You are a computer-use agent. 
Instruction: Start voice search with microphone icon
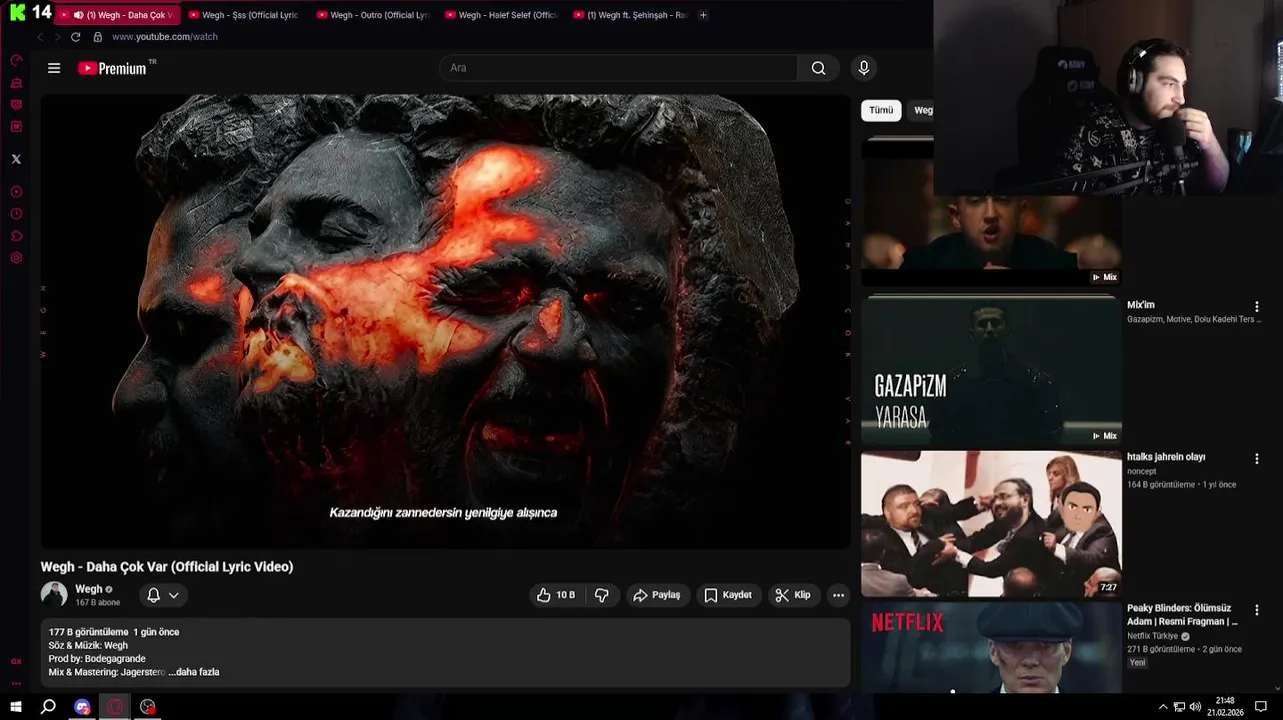coord(864,68)
